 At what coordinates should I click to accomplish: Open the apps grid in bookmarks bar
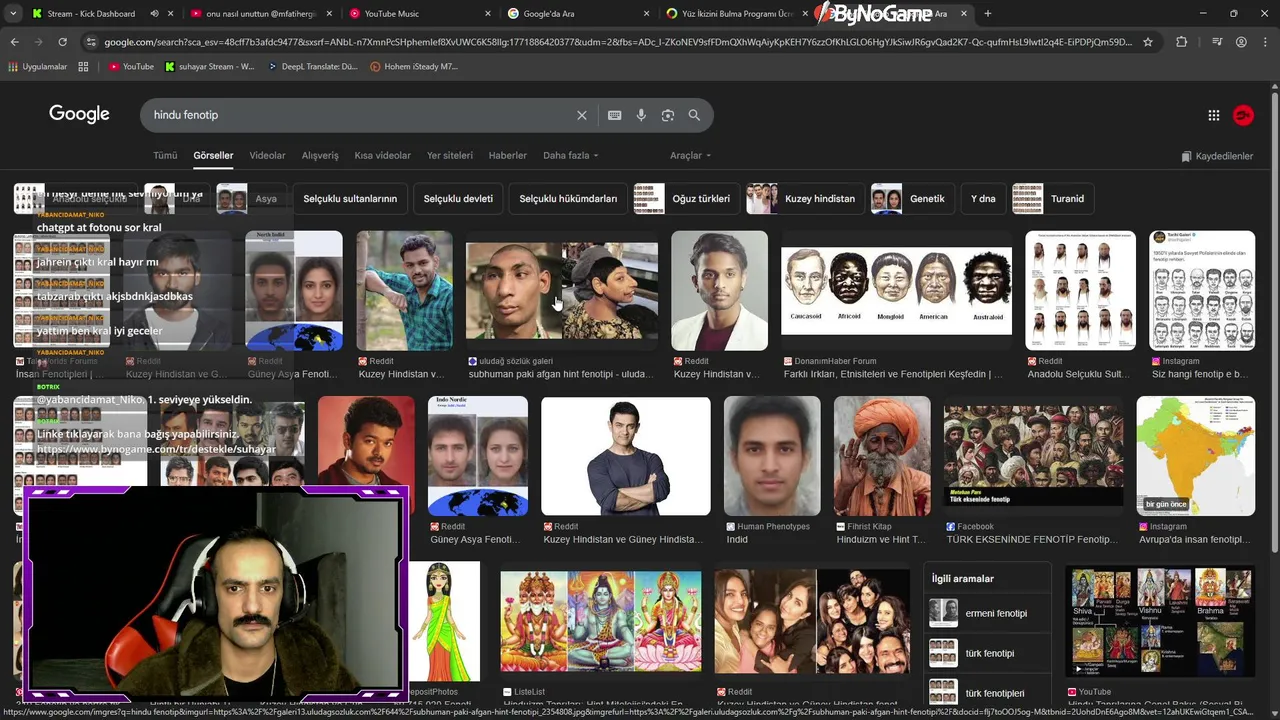(83, 67)
